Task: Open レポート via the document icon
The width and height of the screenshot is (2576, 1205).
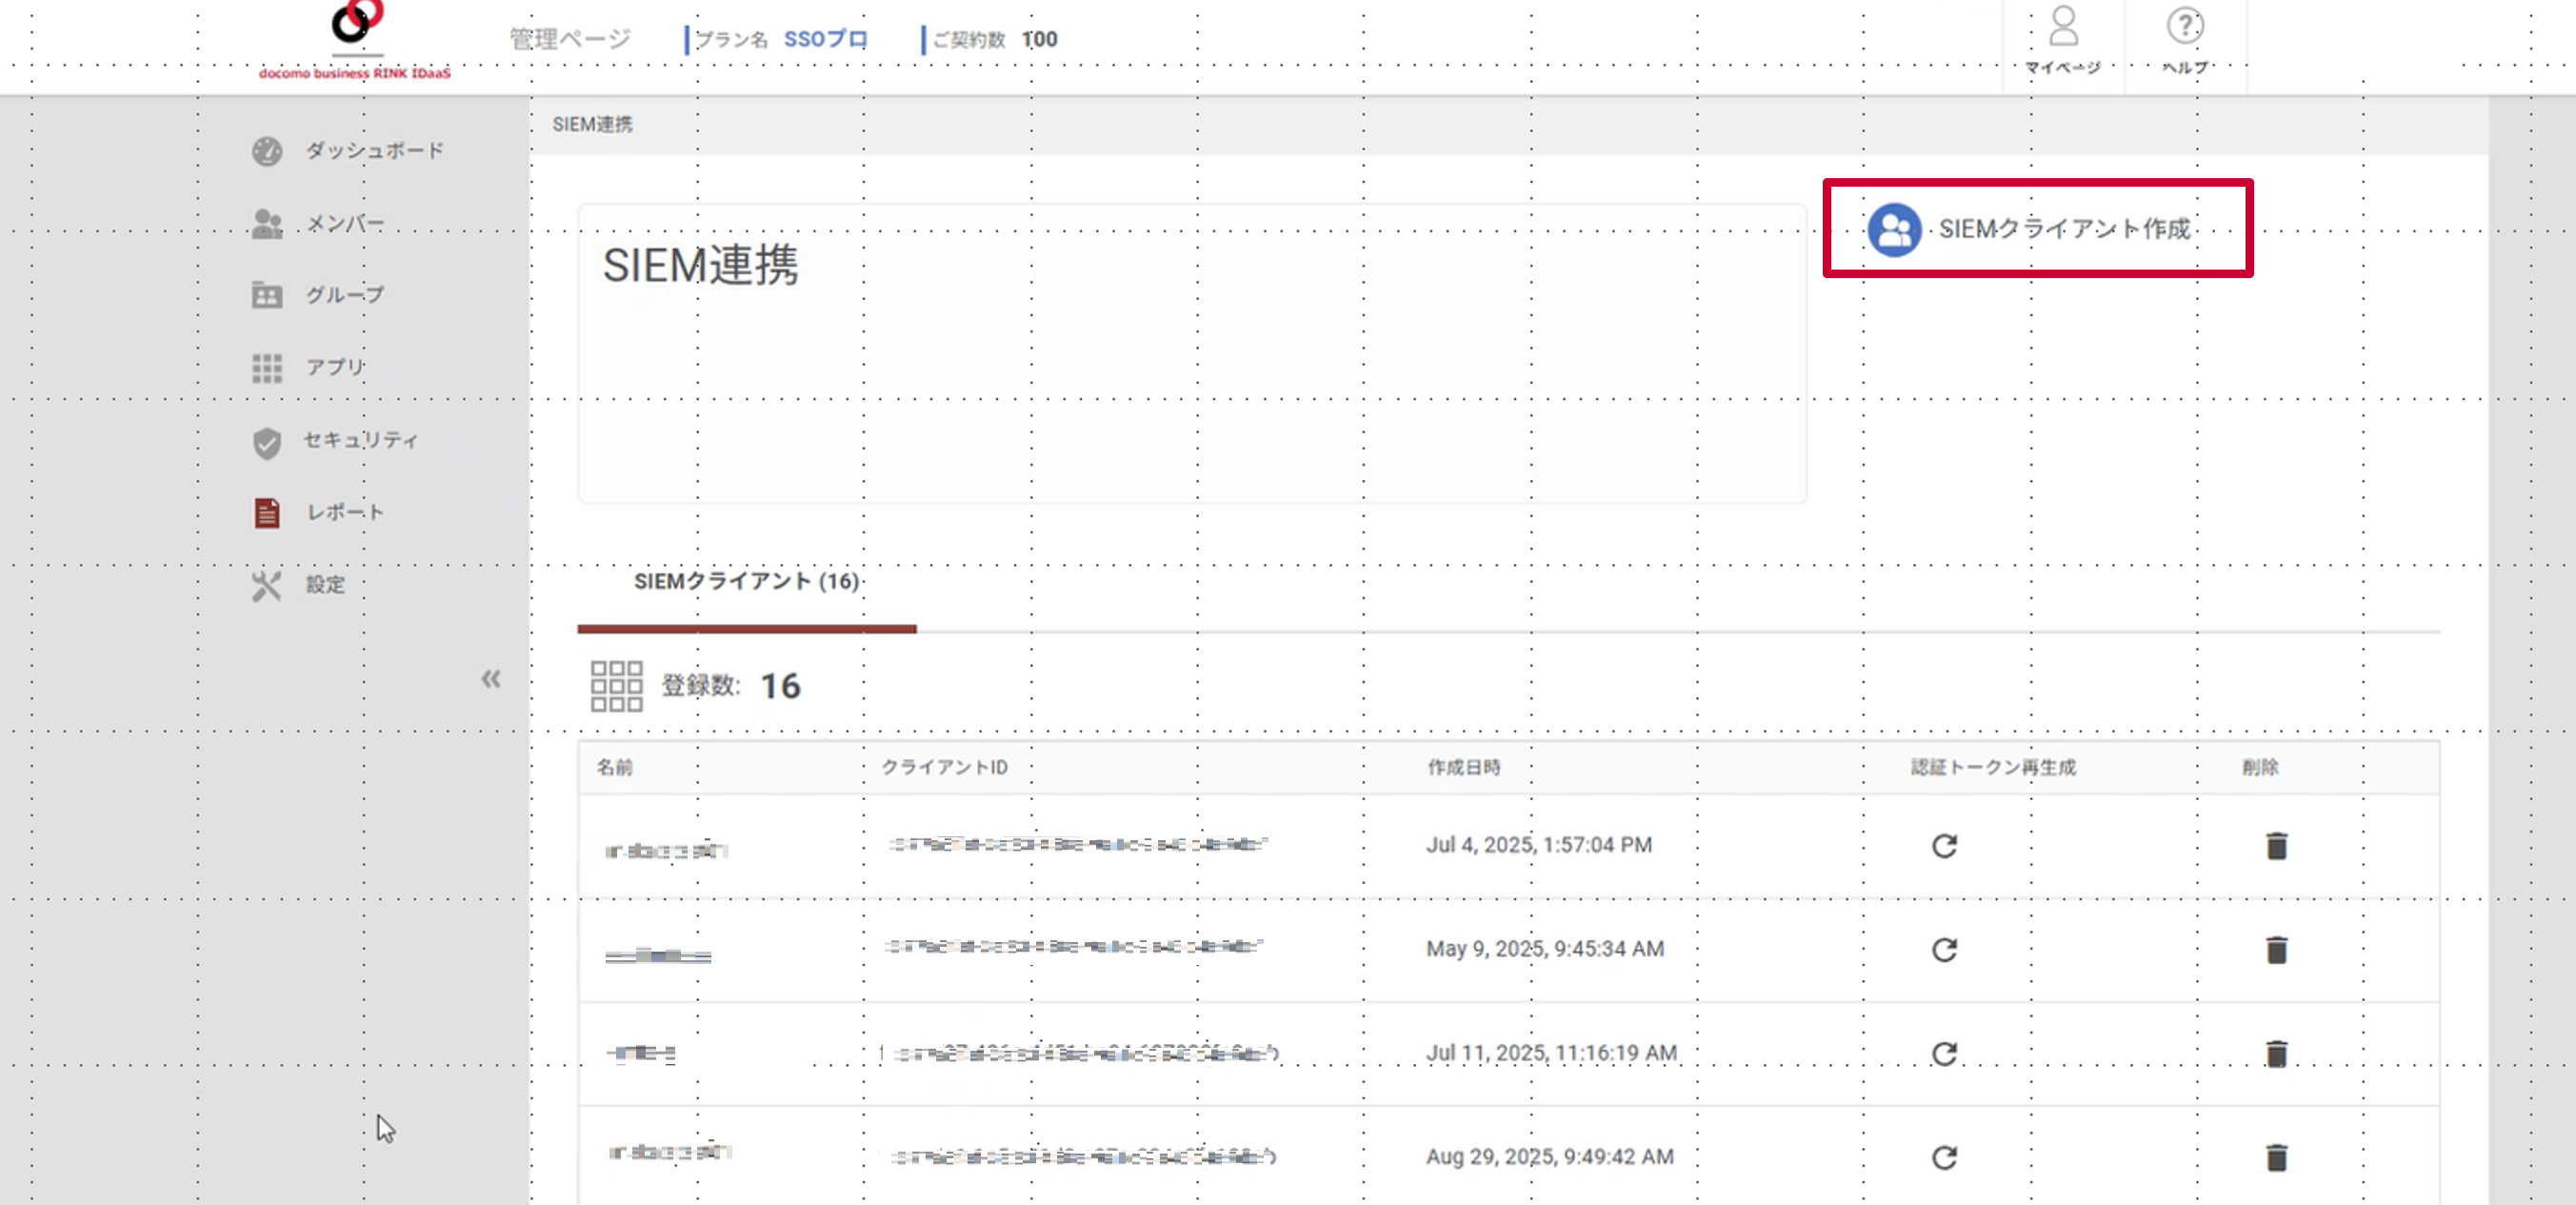Action: click(265, 512)
